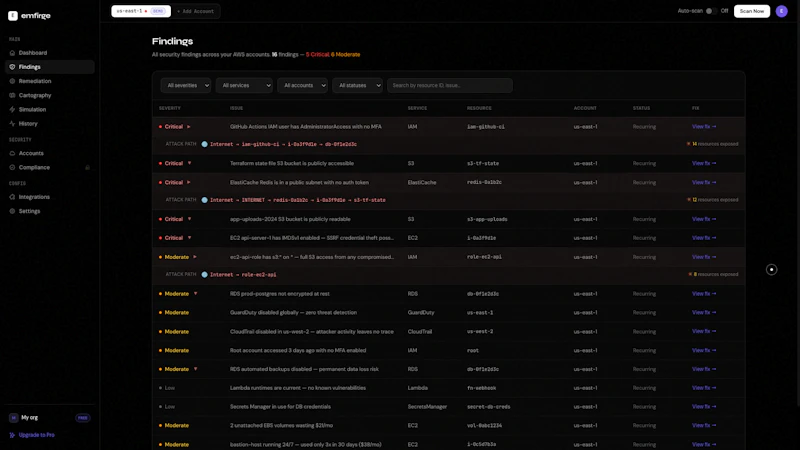Expand the RDS prod-postgres not encrypted arrow
This screenshot has width=800, height=450.
pyautogui.click(x=195, y=294)
